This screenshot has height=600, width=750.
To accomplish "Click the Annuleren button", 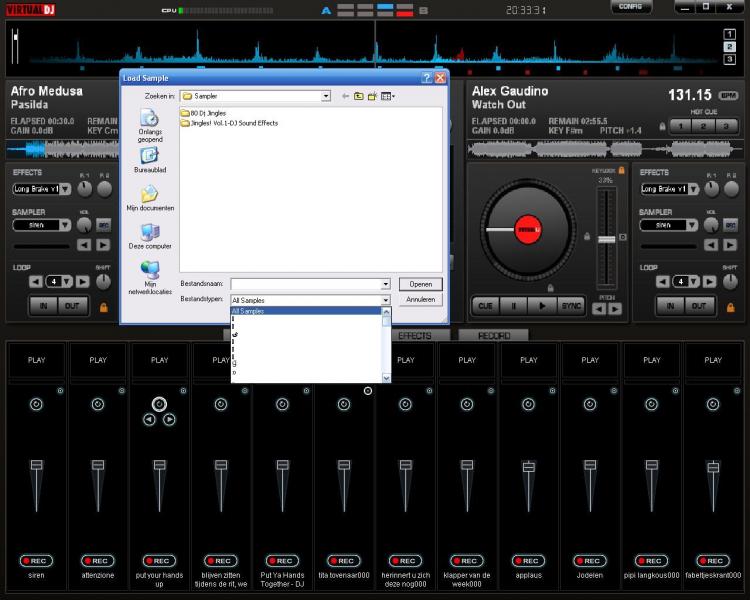I will [420, 300].
